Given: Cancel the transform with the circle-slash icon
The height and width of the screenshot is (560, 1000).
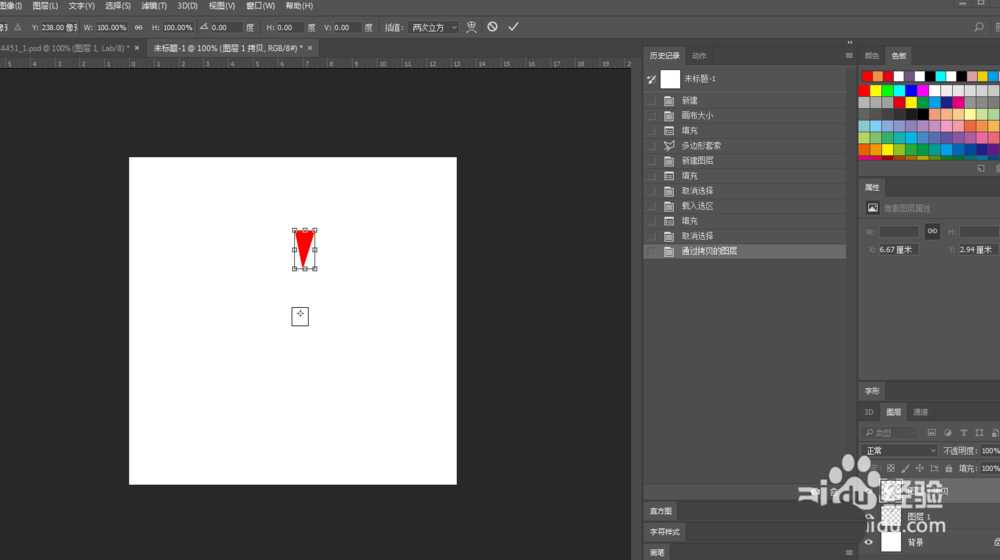Looking at the screenshot, I should (492, 27).
